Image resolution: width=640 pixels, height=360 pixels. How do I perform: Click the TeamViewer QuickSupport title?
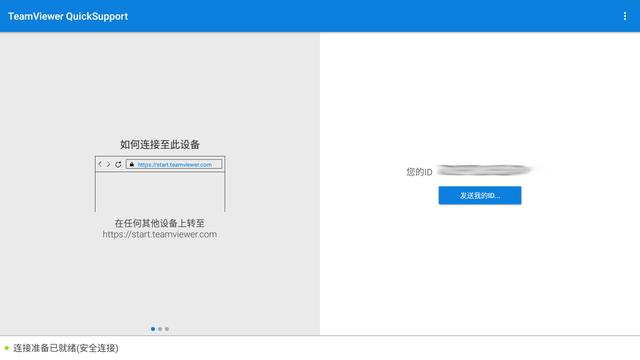point(68,16)
